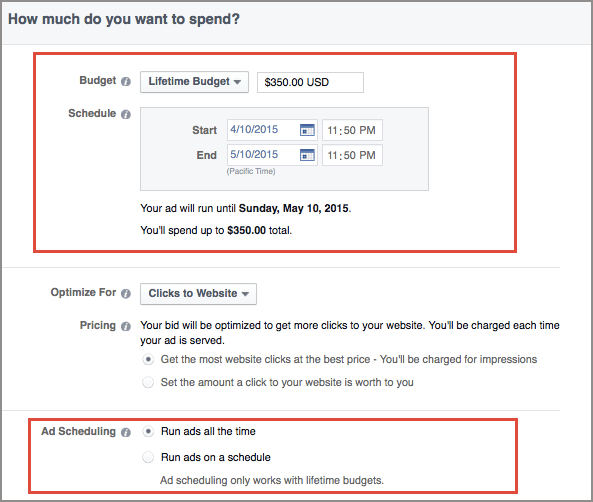Click the Optimize For info icon
The width and height of the screenshot is (593, 502).
[x=126, y=294]
